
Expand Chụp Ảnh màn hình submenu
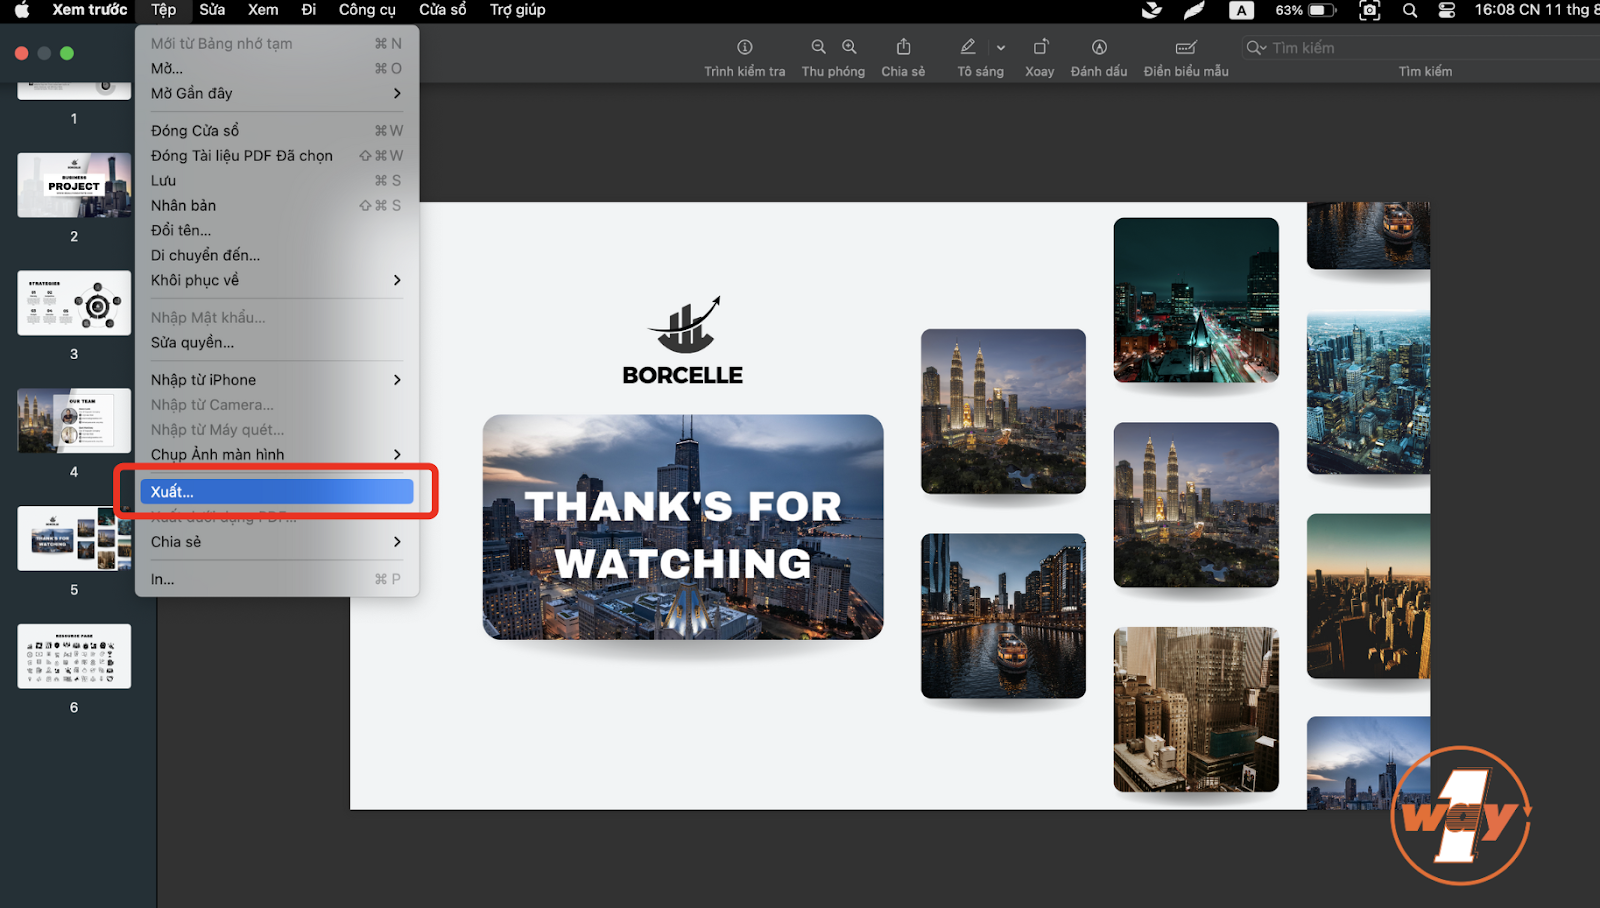[x=277, y=454]
